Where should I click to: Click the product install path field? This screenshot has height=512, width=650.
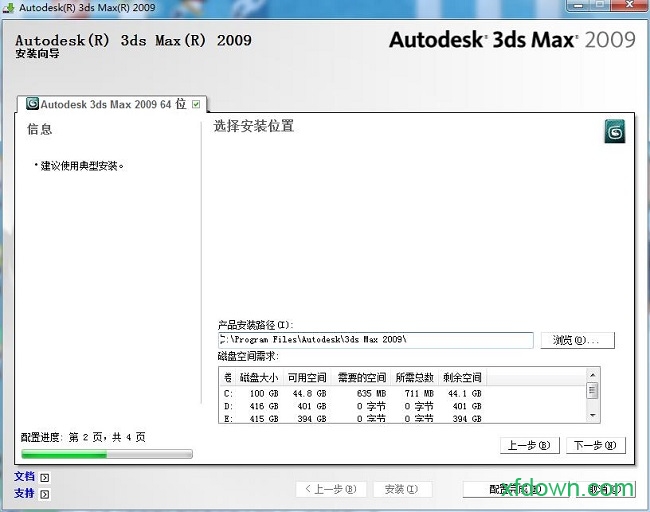(x=376, y=340)
